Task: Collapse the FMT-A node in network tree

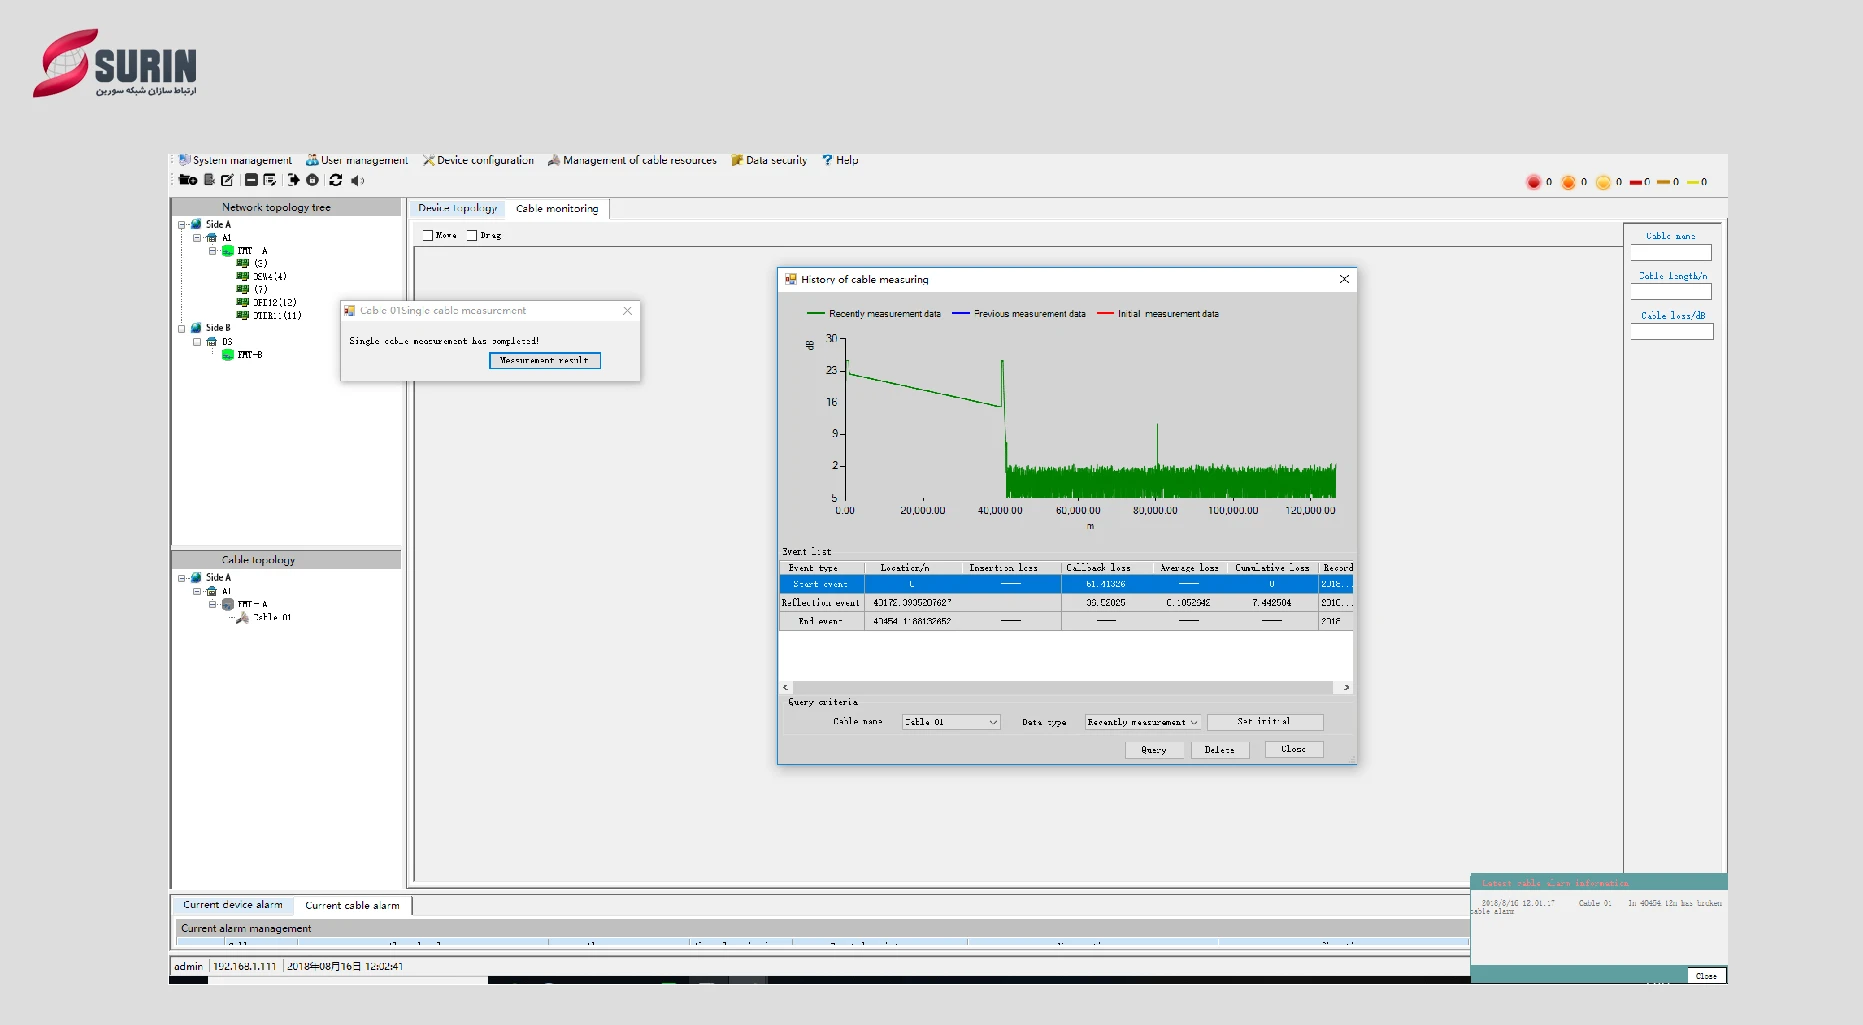Action: [213, 251]
